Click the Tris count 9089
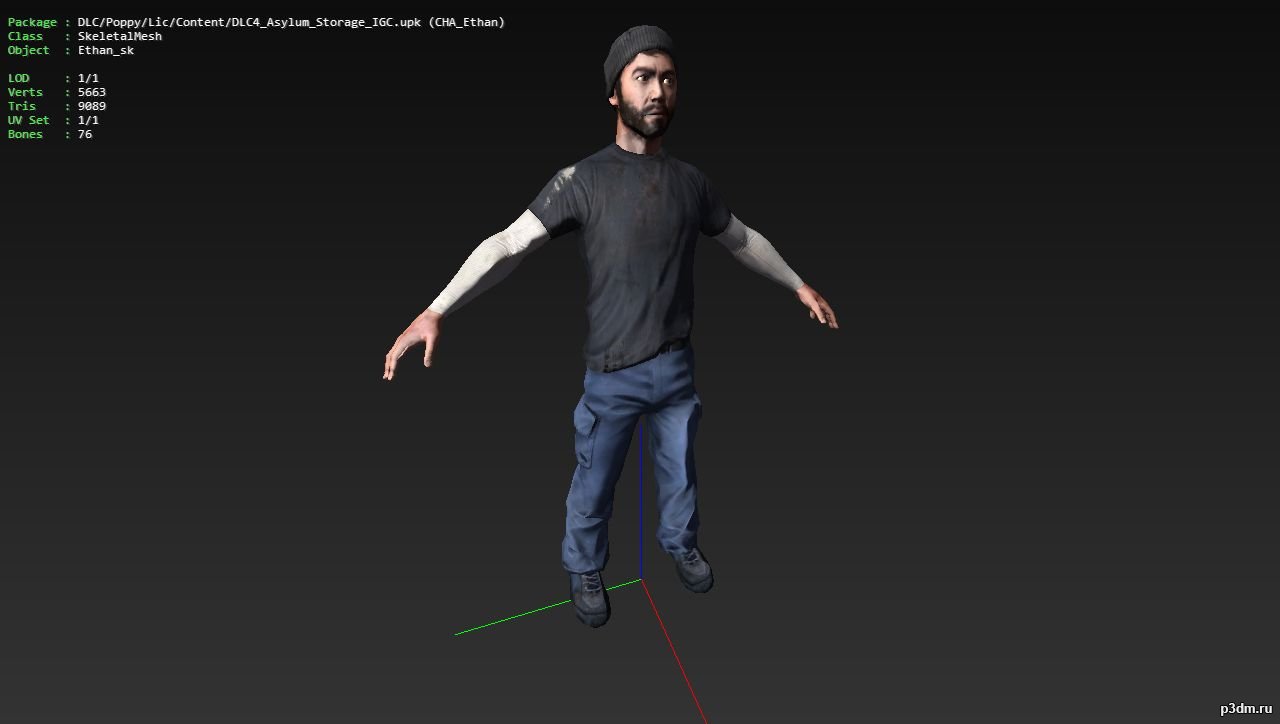The image size is (1280, 724). click(91, 106)
